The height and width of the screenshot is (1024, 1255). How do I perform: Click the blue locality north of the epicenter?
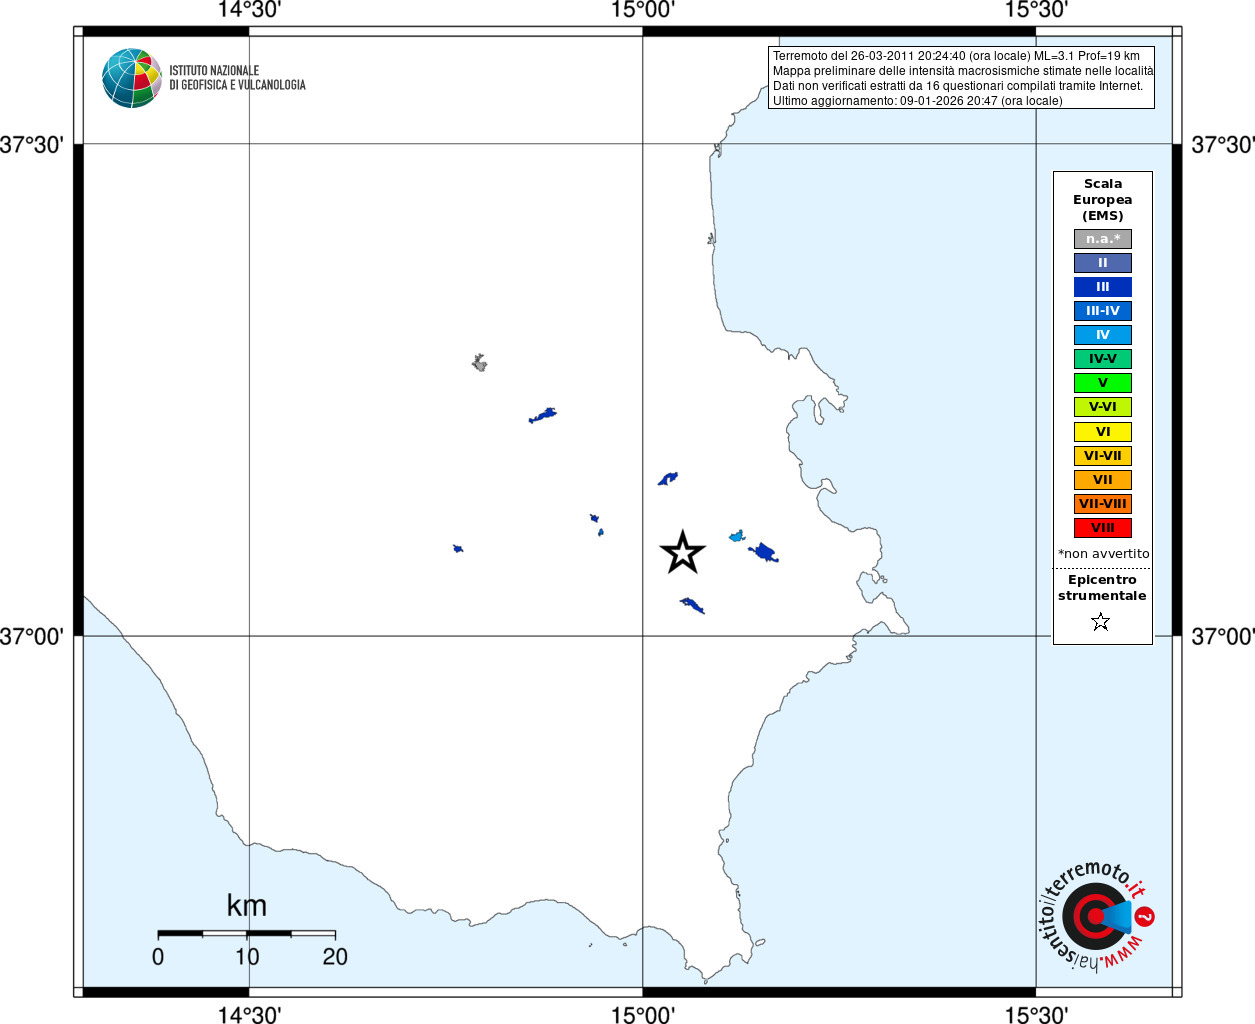pyautogui.click(x=668, y=479)
